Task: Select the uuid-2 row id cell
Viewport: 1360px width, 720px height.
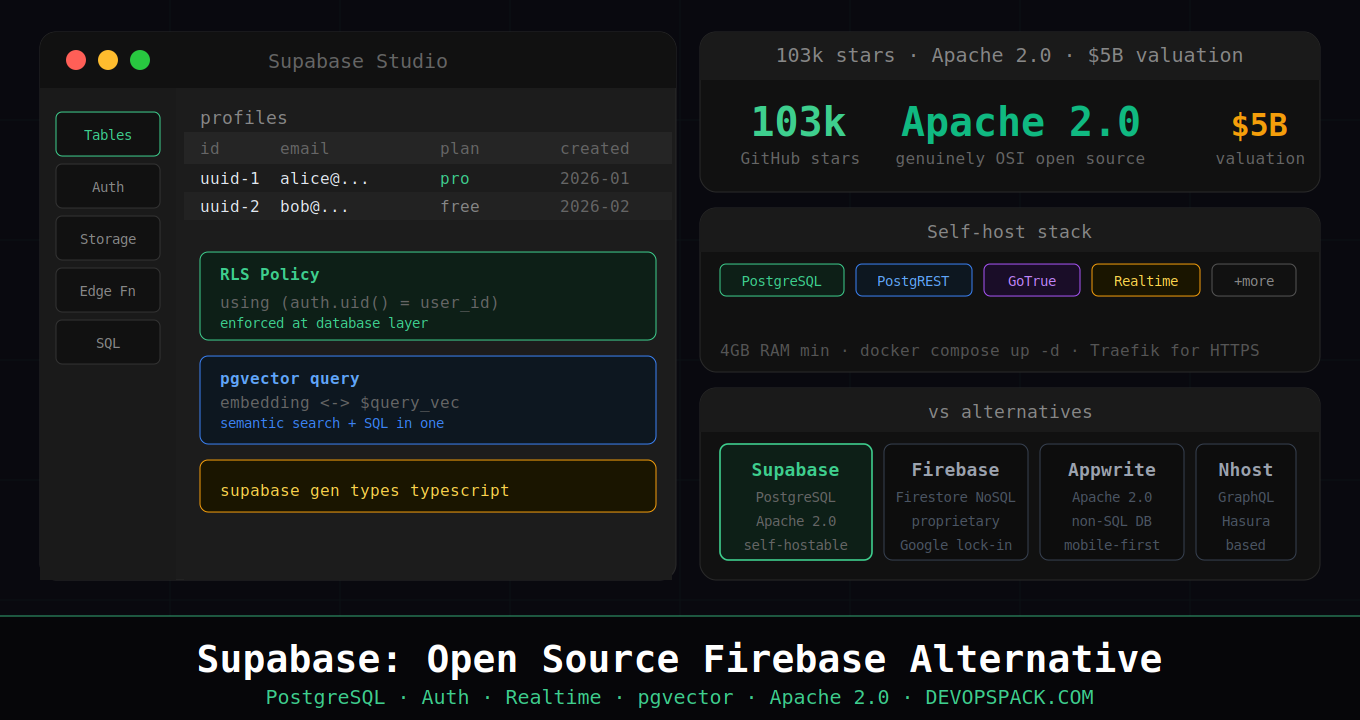Action: click(230, 206)
